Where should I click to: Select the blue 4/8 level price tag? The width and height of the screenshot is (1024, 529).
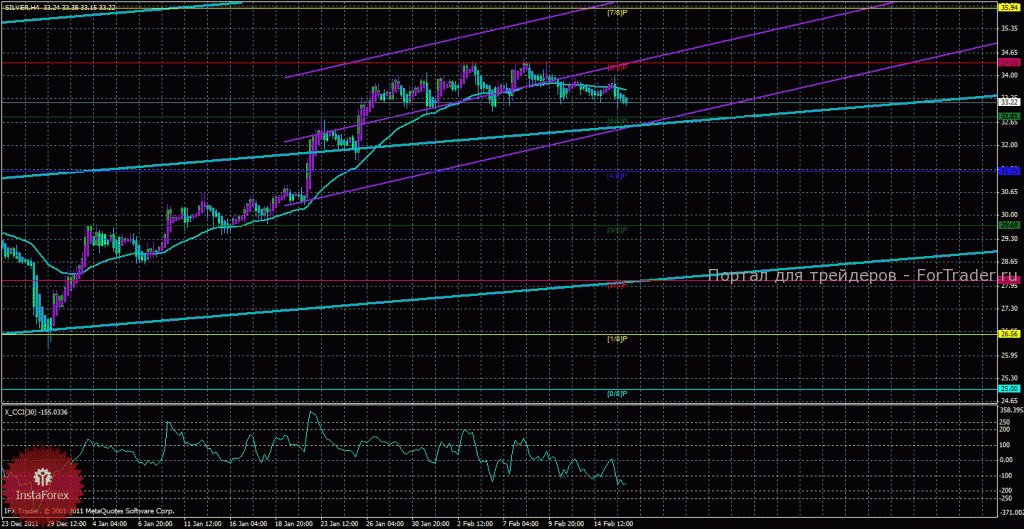[x=1010, y=170]
